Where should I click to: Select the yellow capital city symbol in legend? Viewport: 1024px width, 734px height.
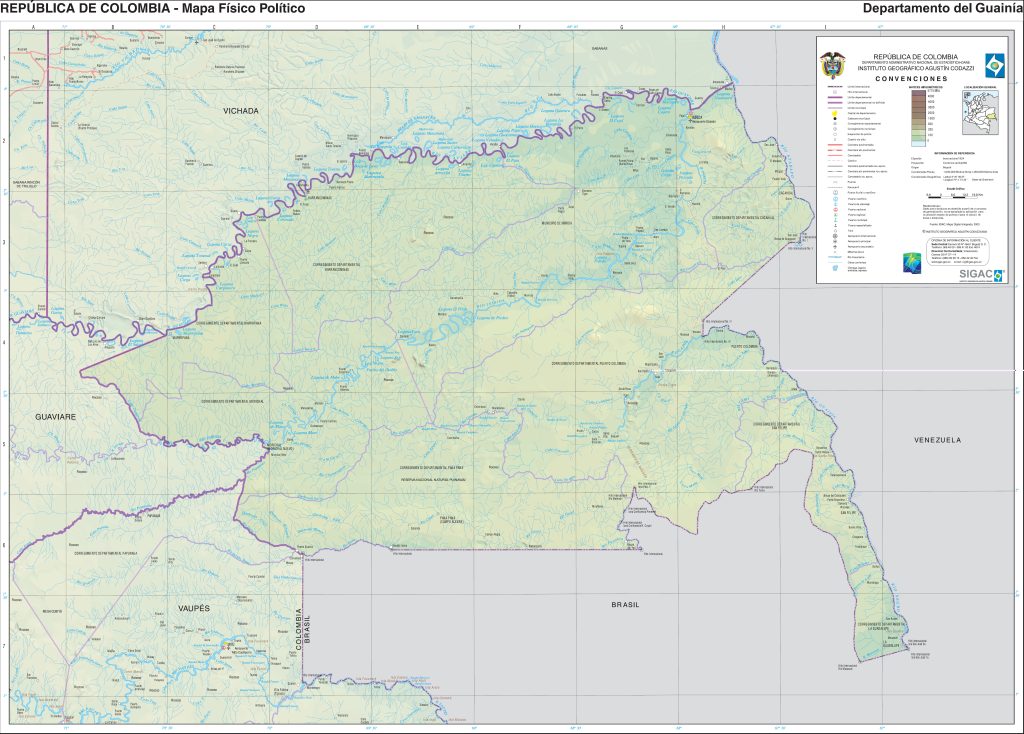pyautogui.click(x=834, y=113)
